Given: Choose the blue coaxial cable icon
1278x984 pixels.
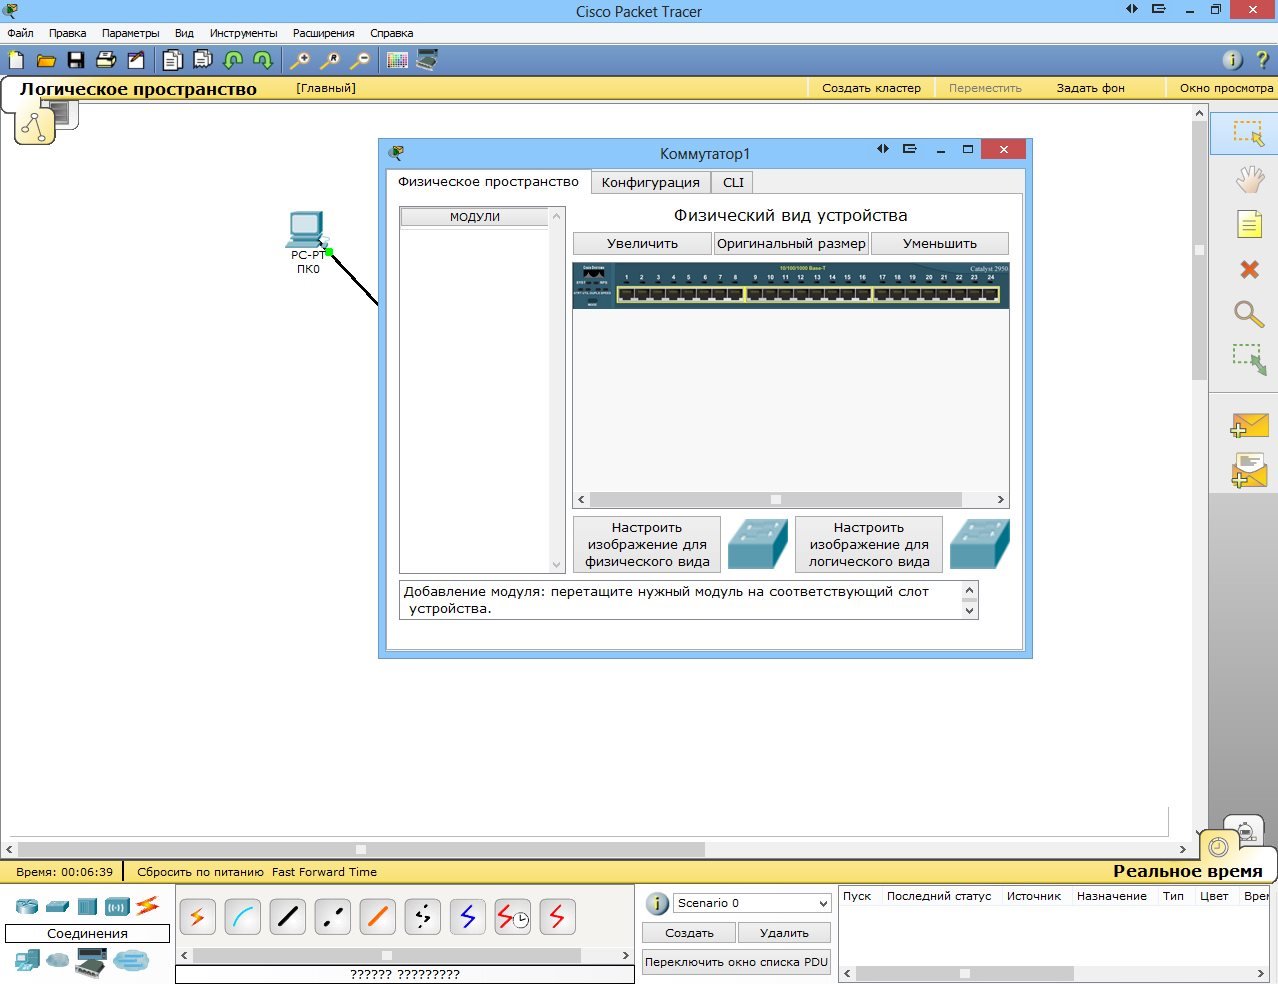Looking at the screenshot, I should (x=467, y=916).
